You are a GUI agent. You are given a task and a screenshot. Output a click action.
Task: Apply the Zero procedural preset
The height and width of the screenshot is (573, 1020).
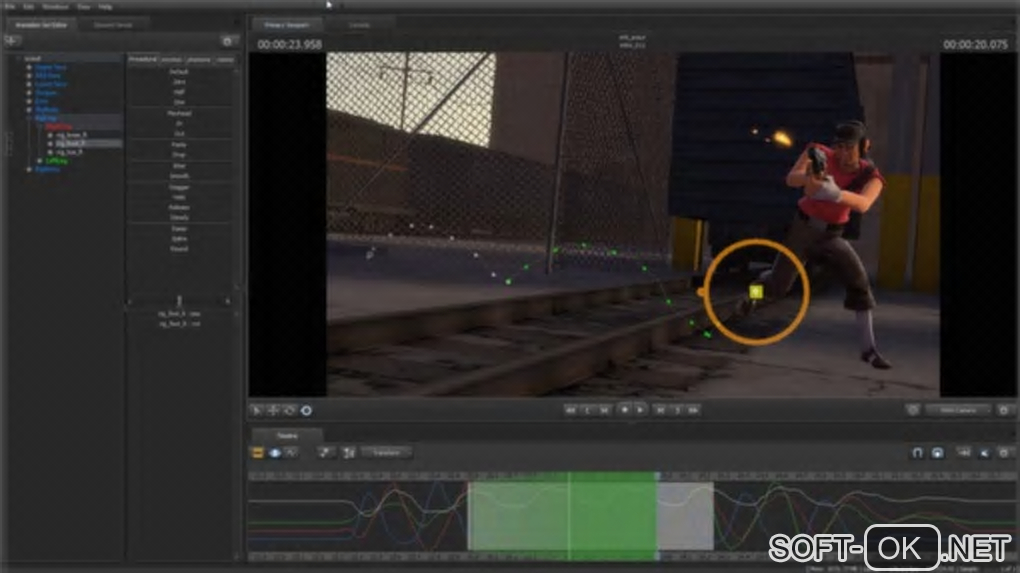point(179,82)
